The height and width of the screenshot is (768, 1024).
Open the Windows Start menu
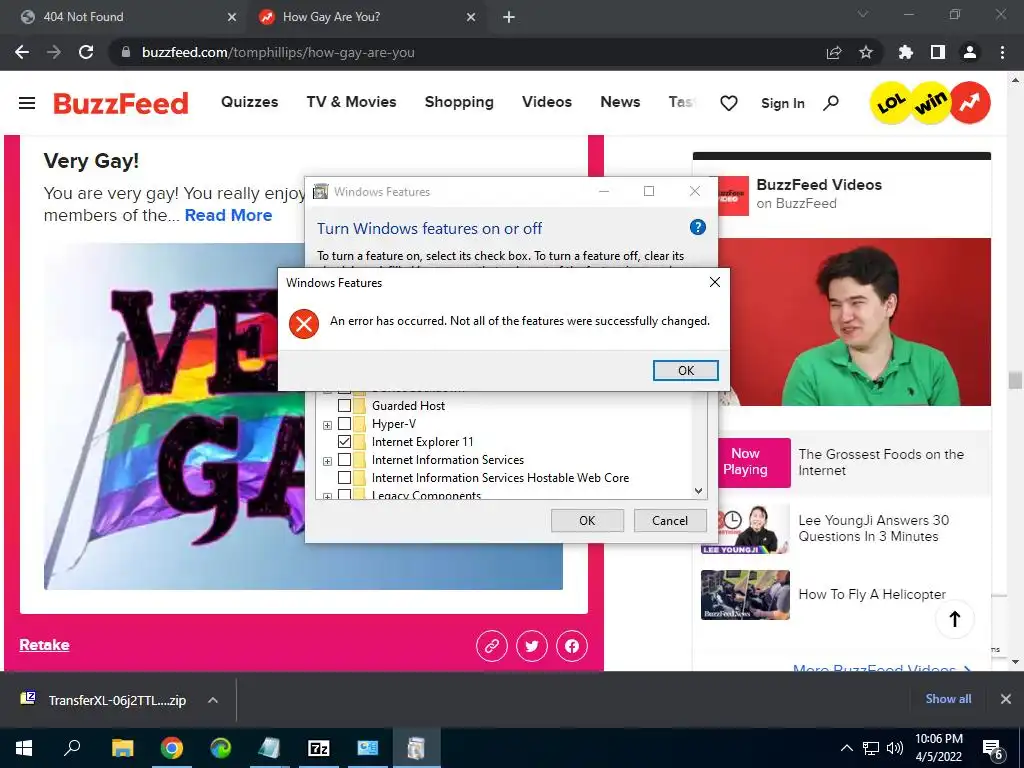(x=24, y=748)
